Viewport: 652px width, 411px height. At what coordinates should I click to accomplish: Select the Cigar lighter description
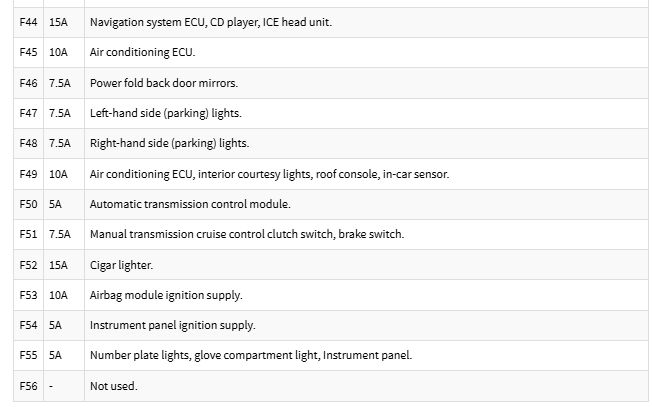pyautogui.click(x=121, y=265)
